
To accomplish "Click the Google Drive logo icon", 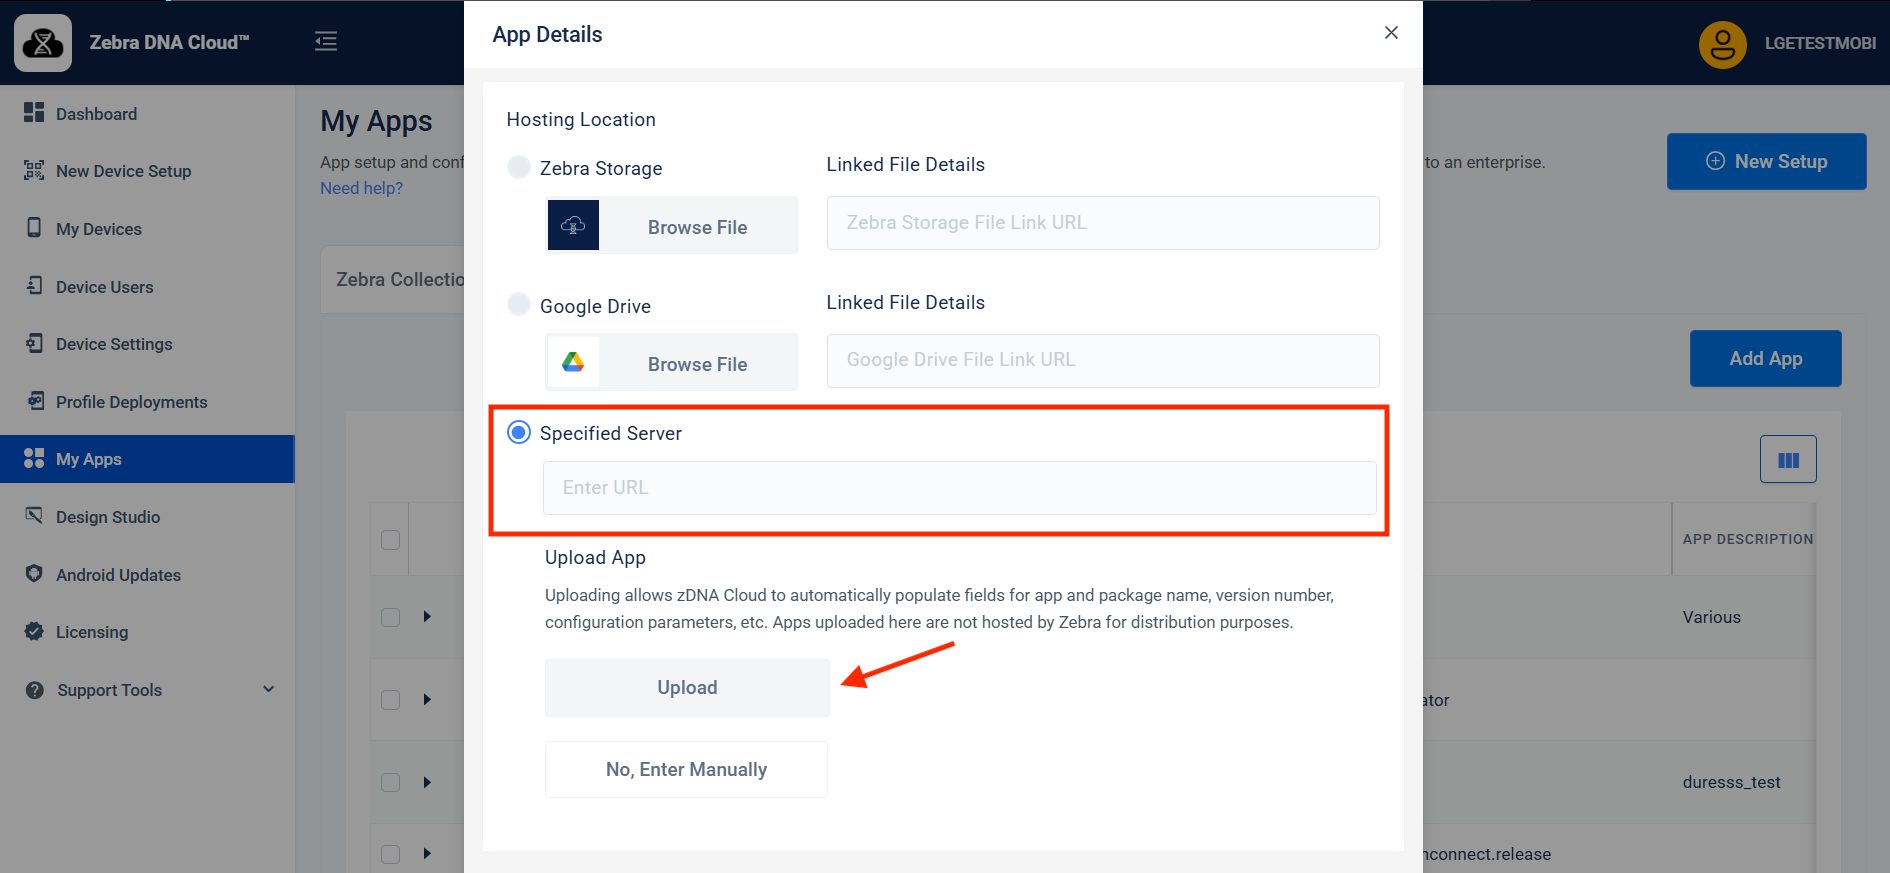I will 573,362.
